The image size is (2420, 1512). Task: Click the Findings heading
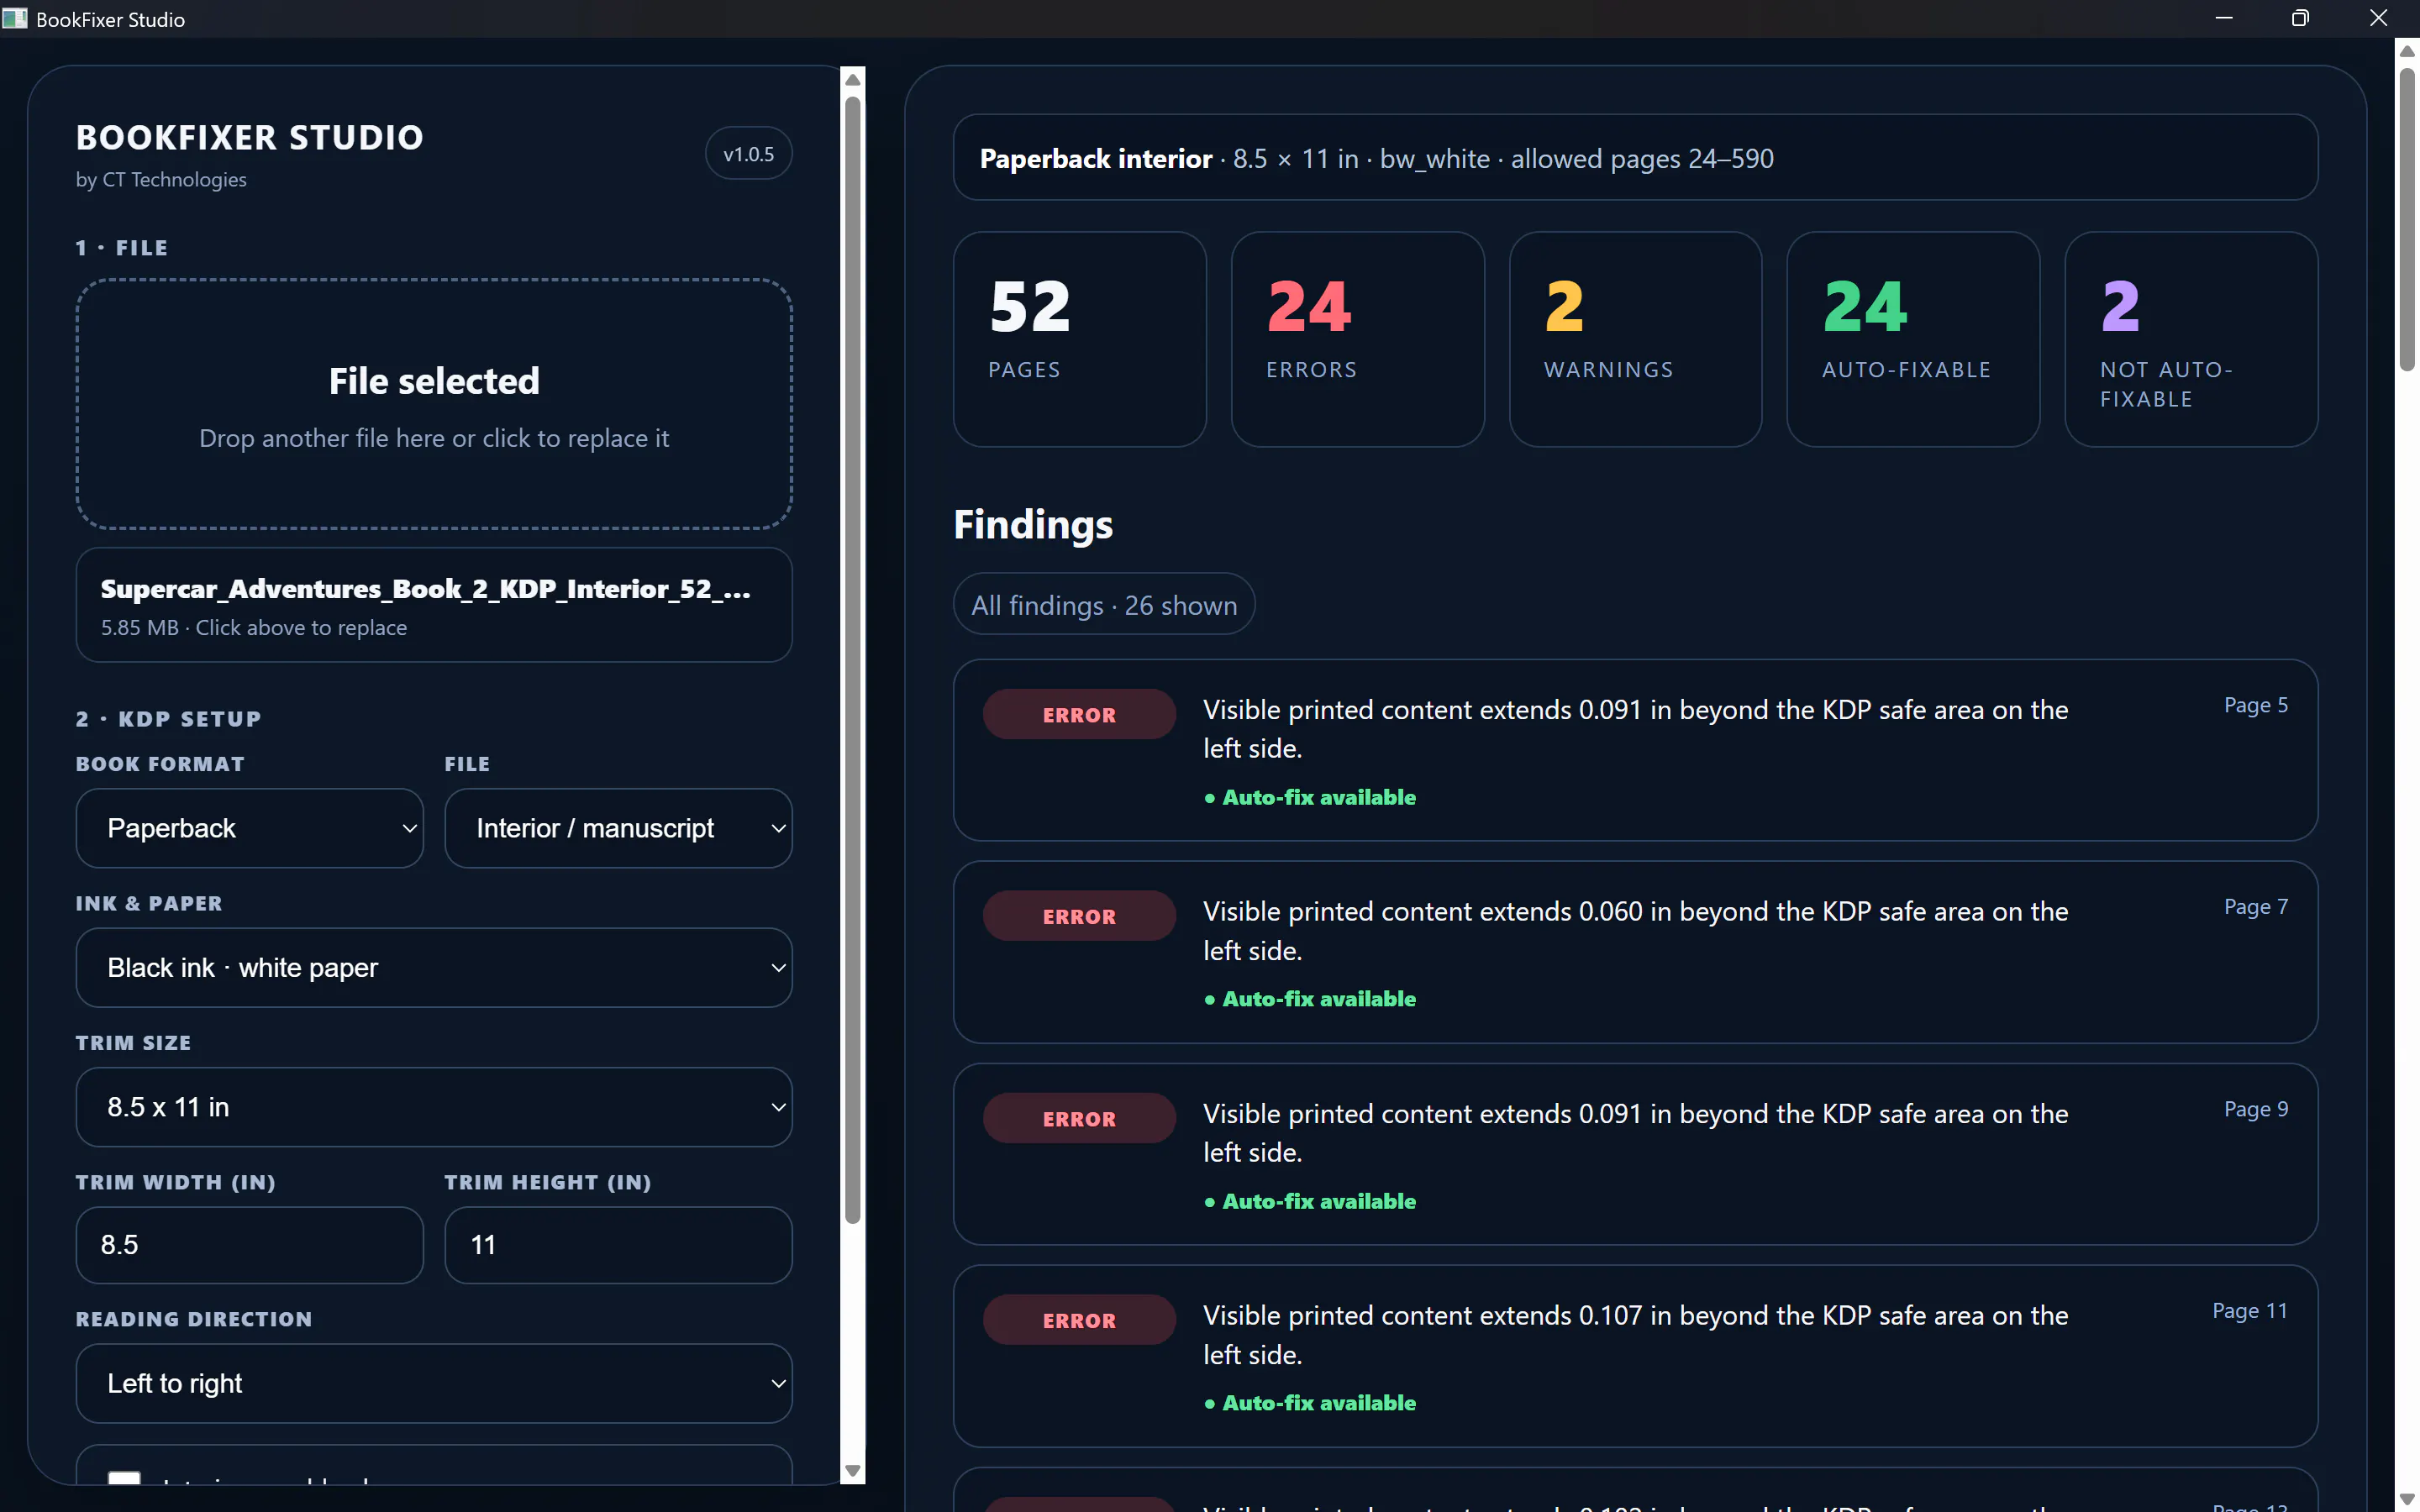click(1033, 524)
